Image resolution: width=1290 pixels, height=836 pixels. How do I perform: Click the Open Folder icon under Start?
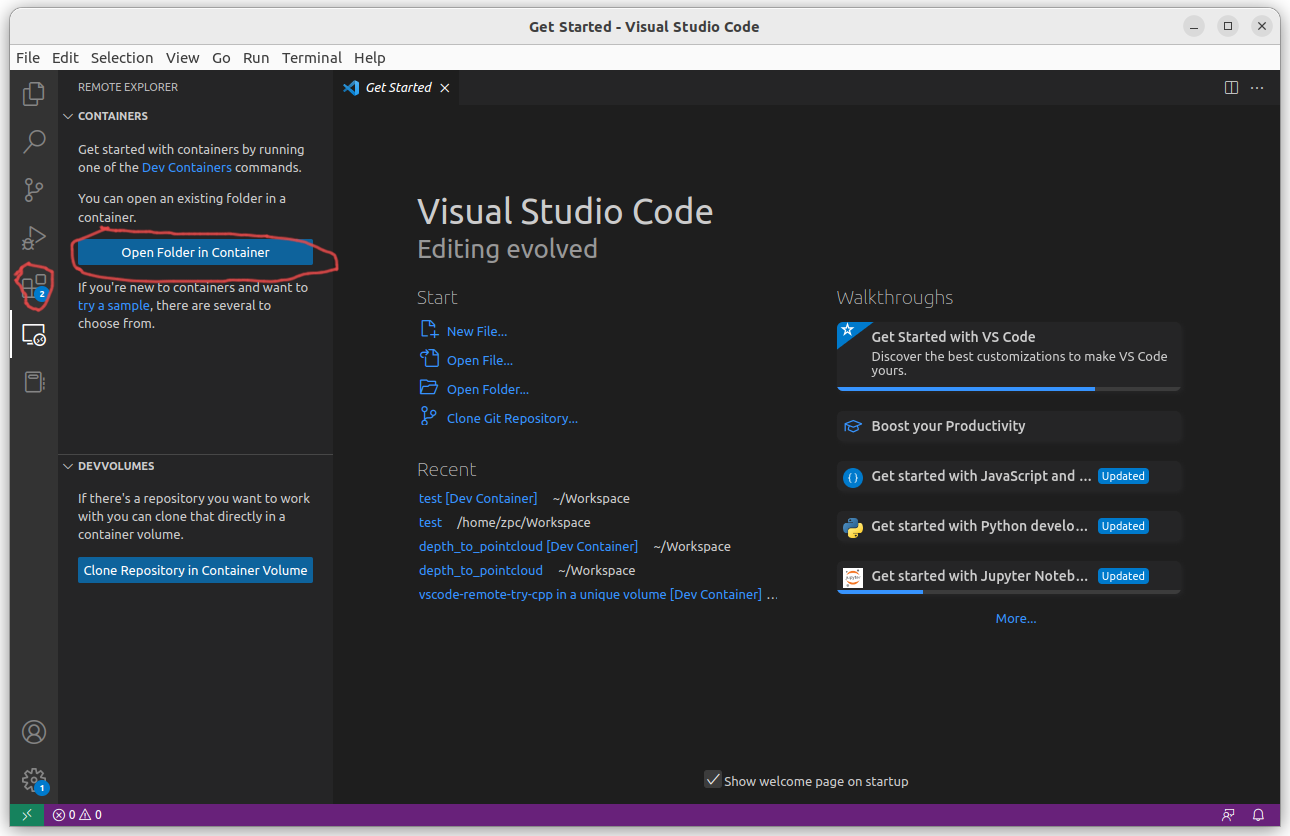pyautogui.click(x=429, y=388)
